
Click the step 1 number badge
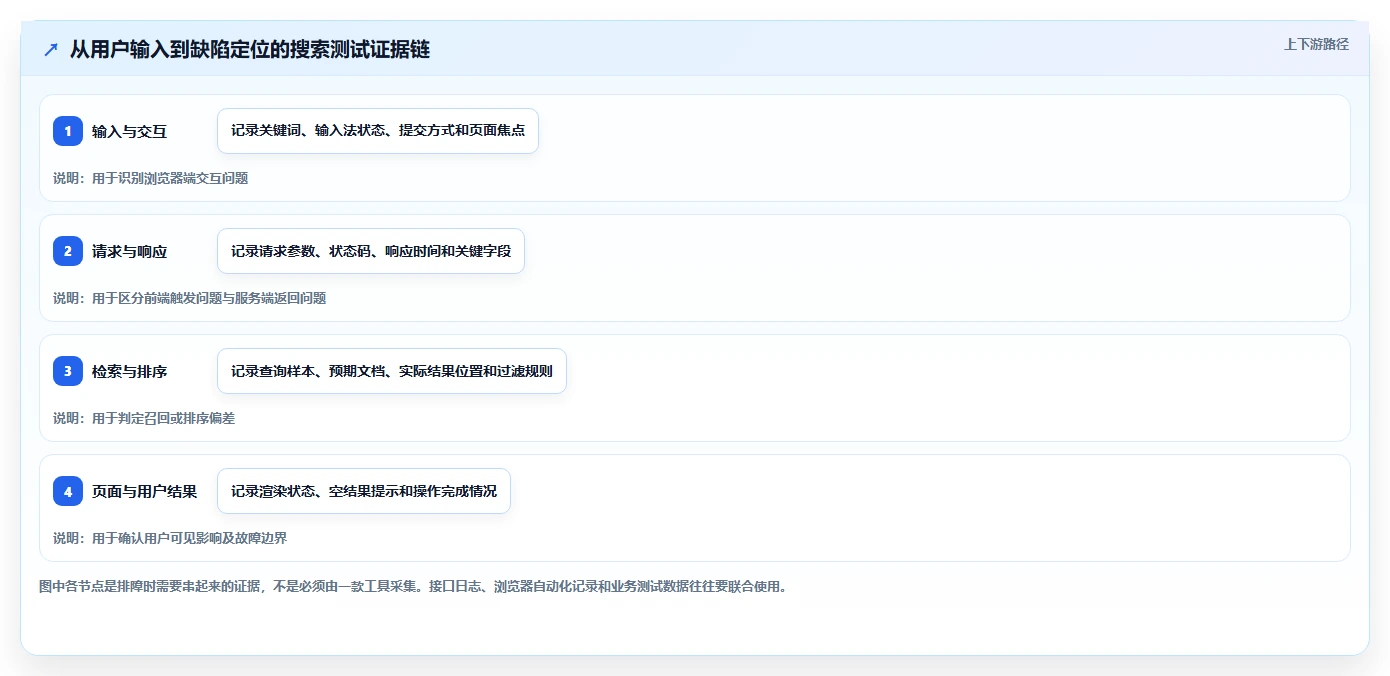(x=68, y=131)
